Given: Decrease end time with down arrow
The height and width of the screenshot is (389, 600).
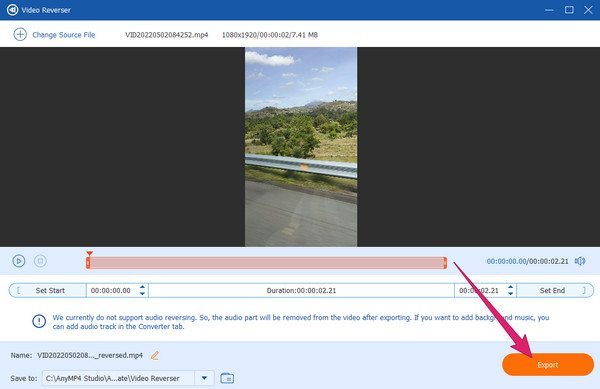Looking at the screenshot, I should click(x=510, y=293).
